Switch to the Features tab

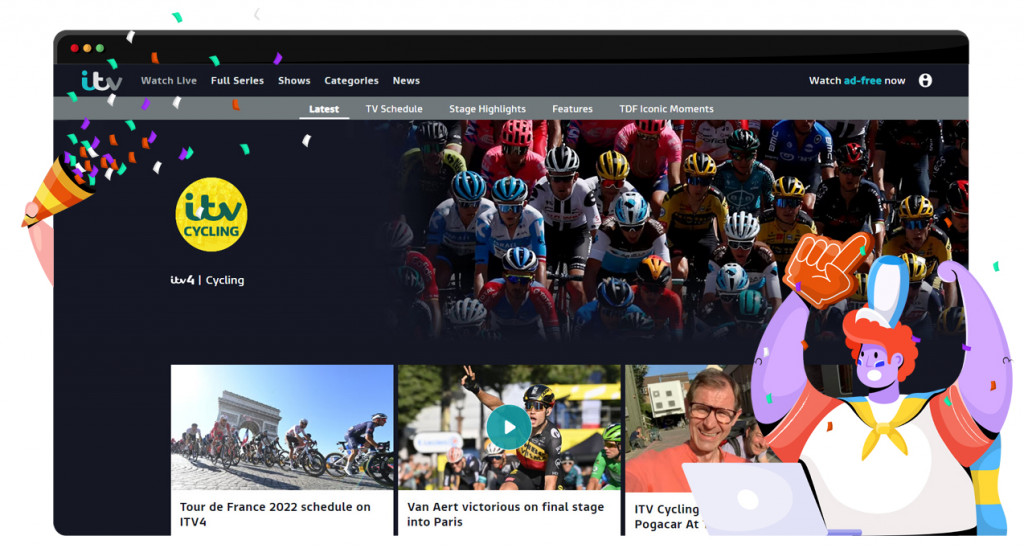pos(572,109)
